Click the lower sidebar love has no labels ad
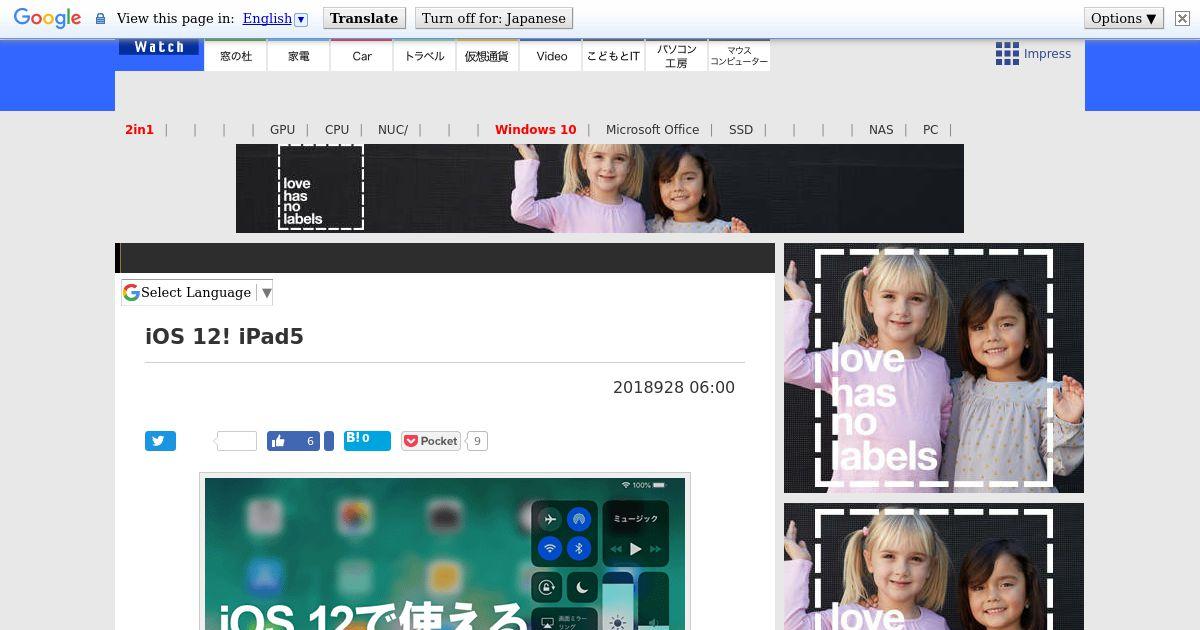Screen dimensions: 1200x630 (934, 566)
